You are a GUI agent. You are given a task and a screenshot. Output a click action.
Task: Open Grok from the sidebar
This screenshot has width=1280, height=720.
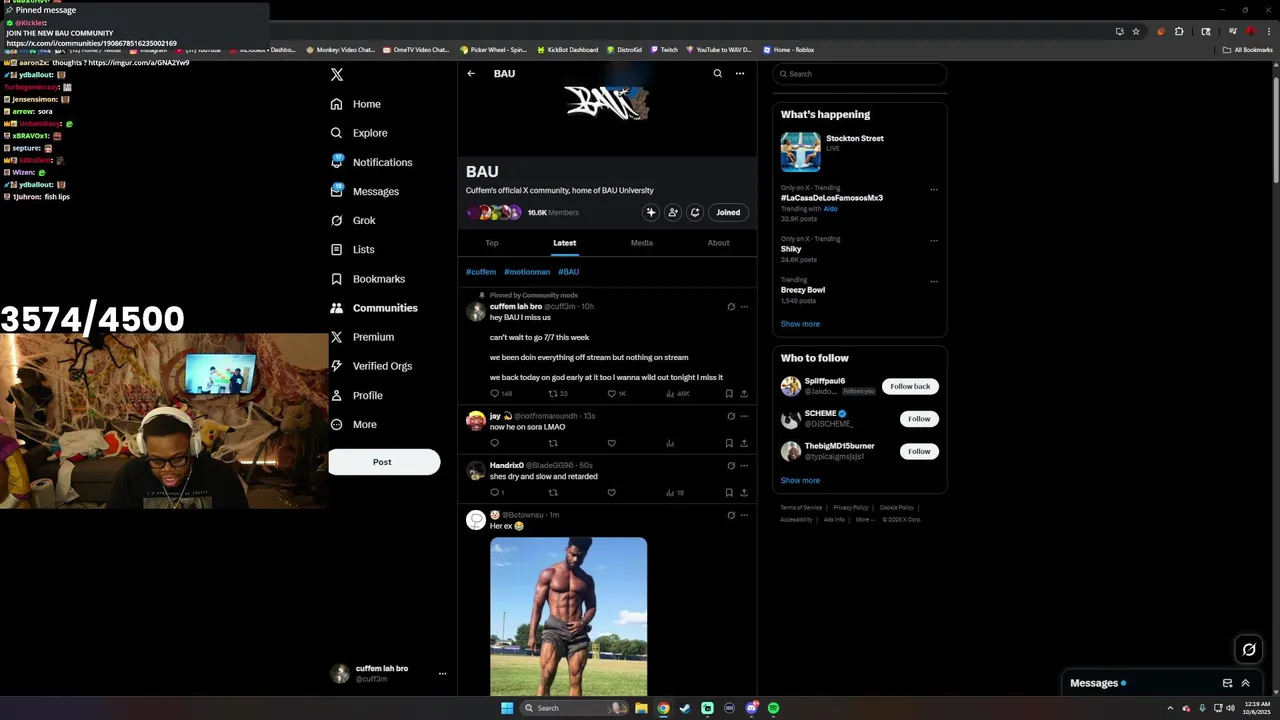click(x=353, y=220)
